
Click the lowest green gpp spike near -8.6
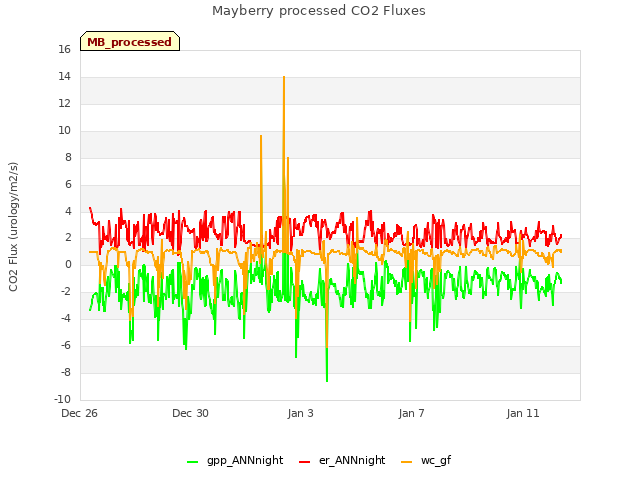pos(327,381)
